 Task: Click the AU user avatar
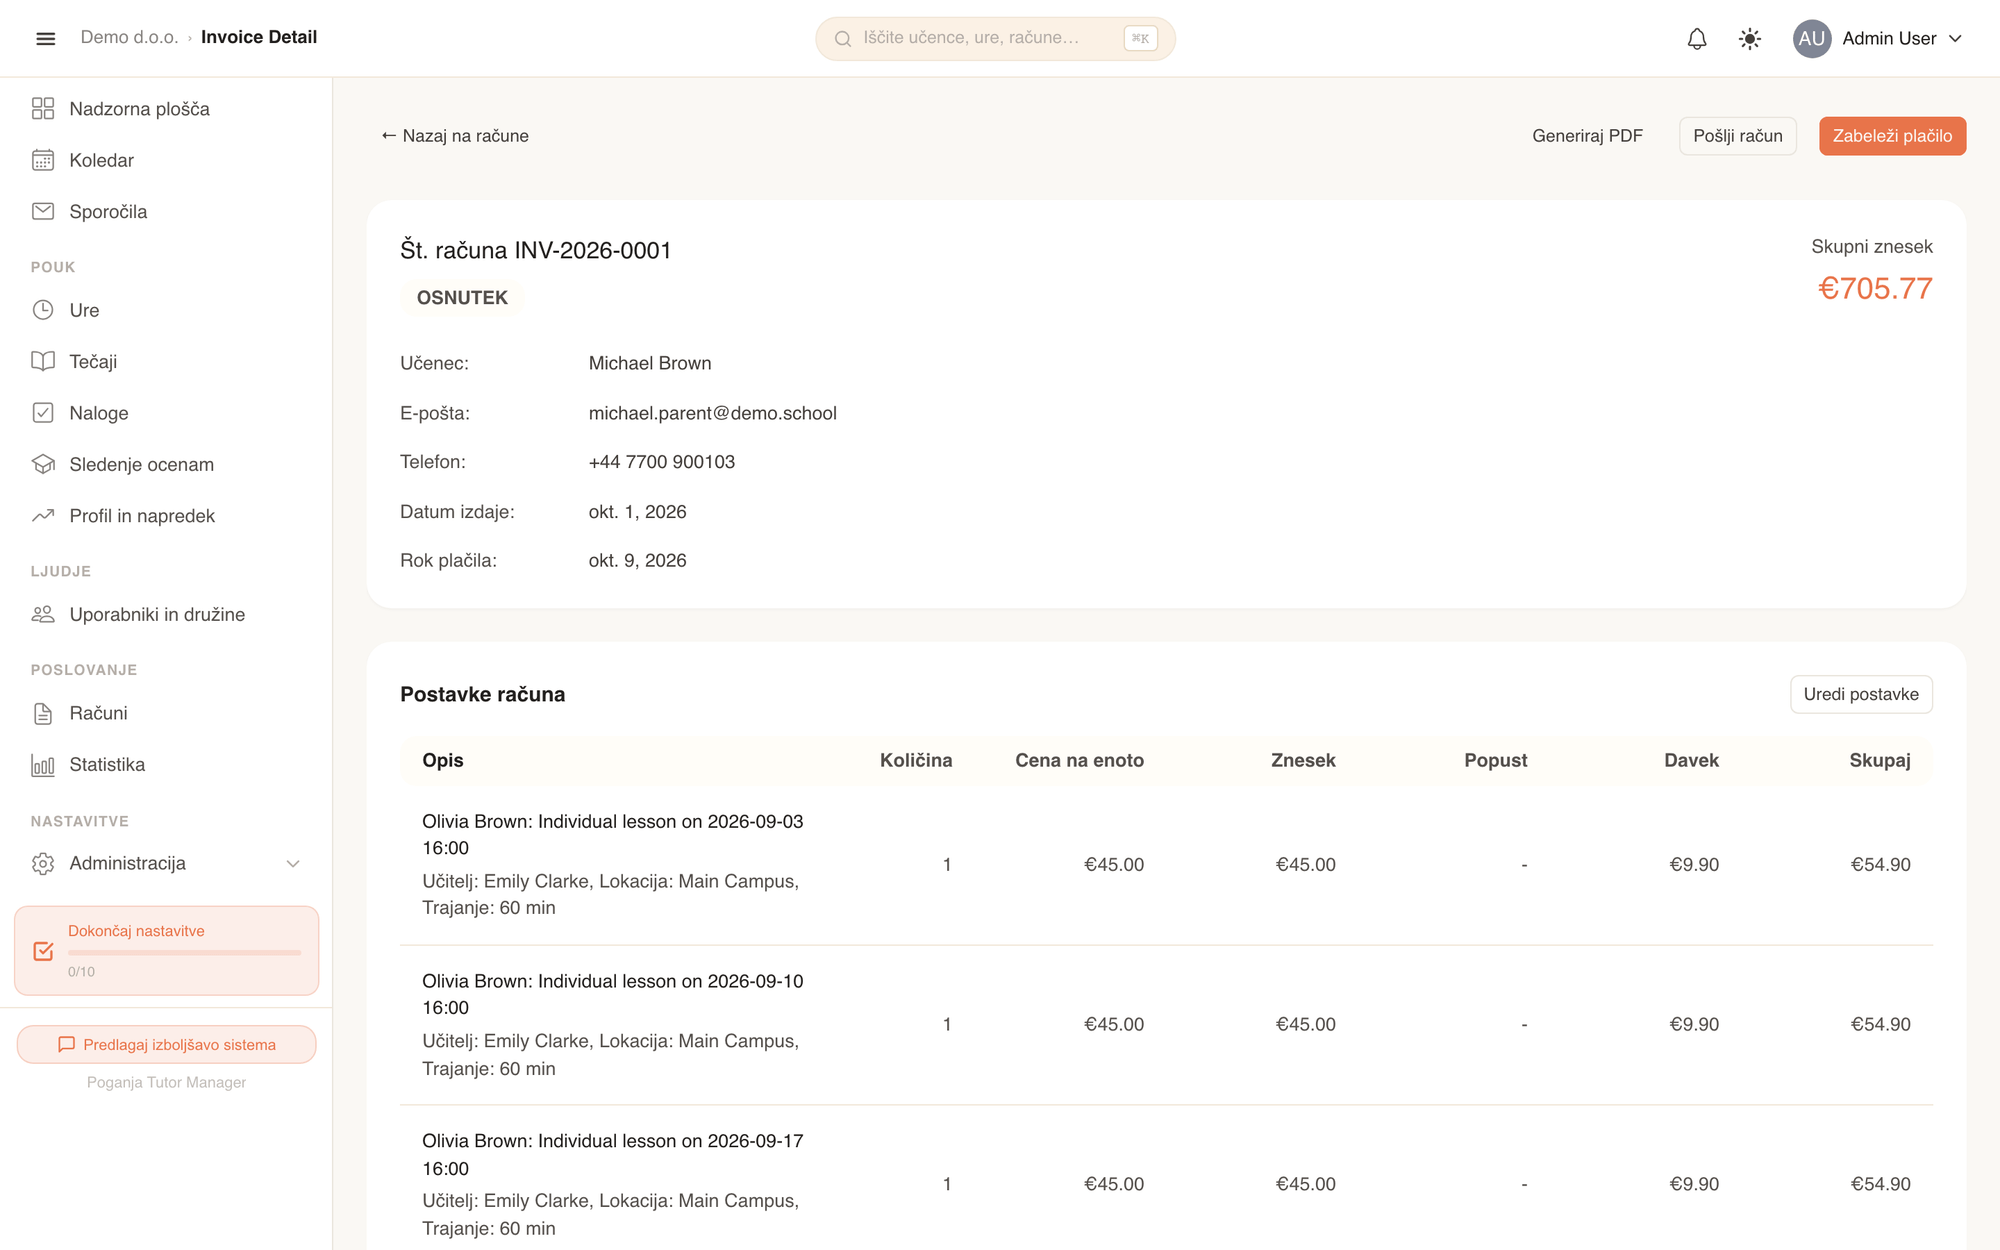pyautogui.click(x=1812, y=38)
